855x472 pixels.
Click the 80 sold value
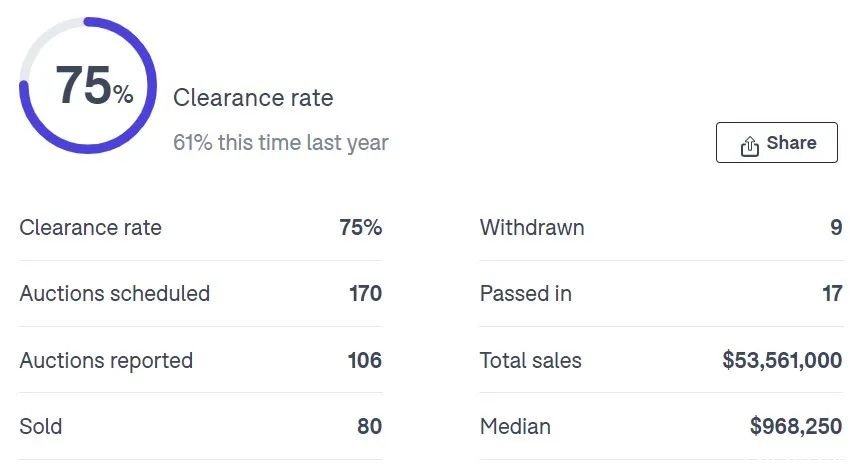[369, 426]
